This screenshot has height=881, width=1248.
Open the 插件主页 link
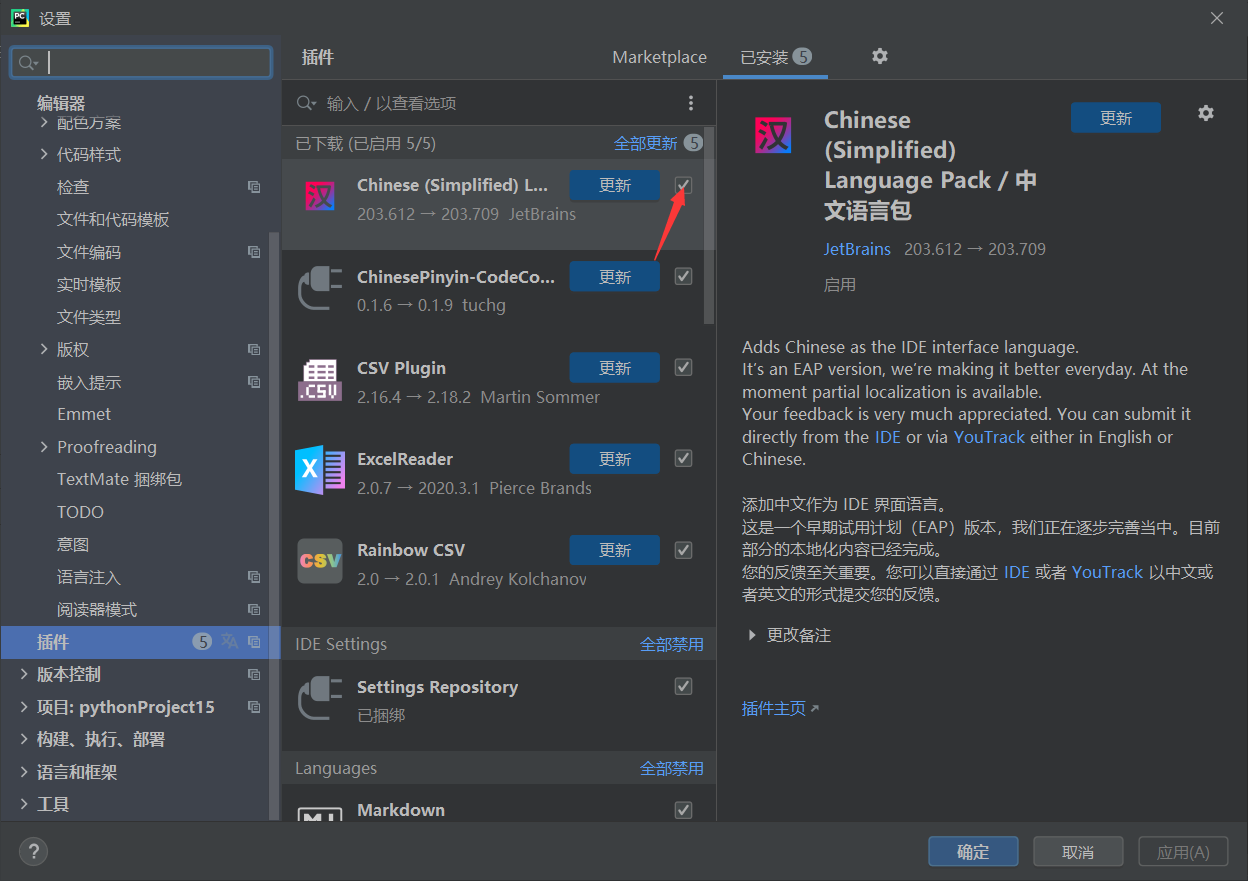coord(773,708)
